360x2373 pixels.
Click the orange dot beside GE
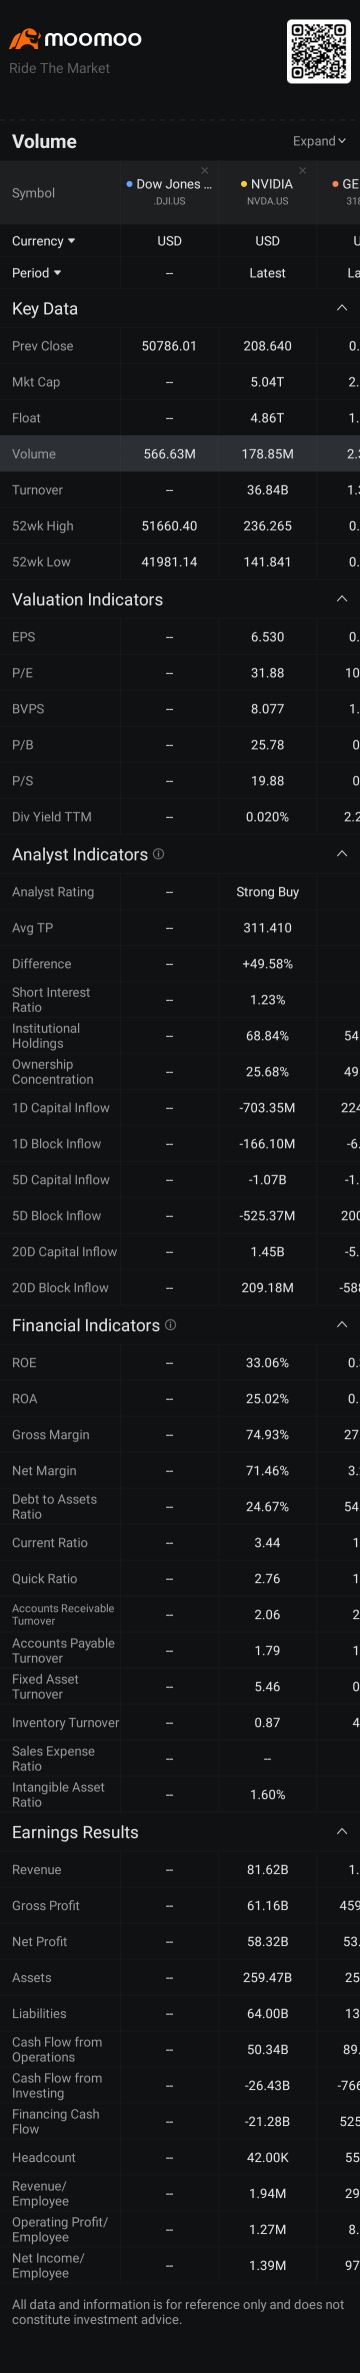pyautogui.click(x=336, y=184)
